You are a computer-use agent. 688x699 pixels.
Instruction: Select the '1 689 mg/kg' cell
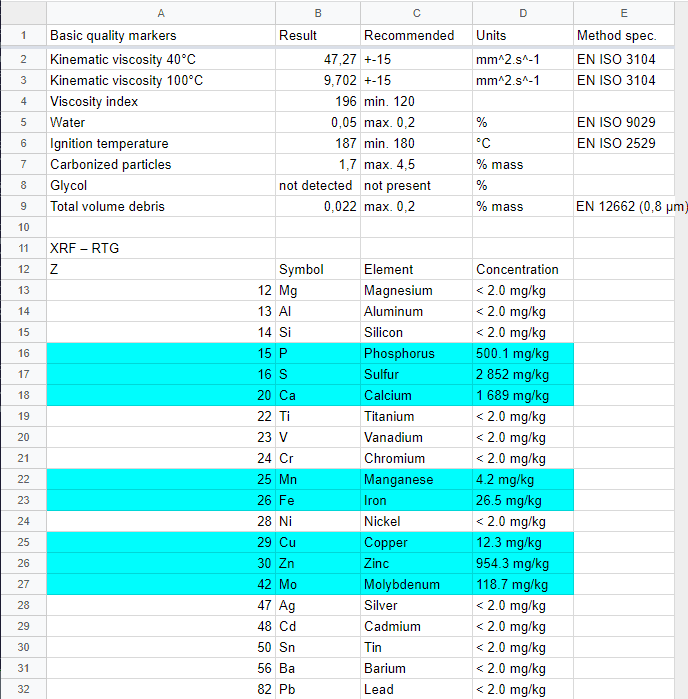pyautogui.click(x=523, y=395)
